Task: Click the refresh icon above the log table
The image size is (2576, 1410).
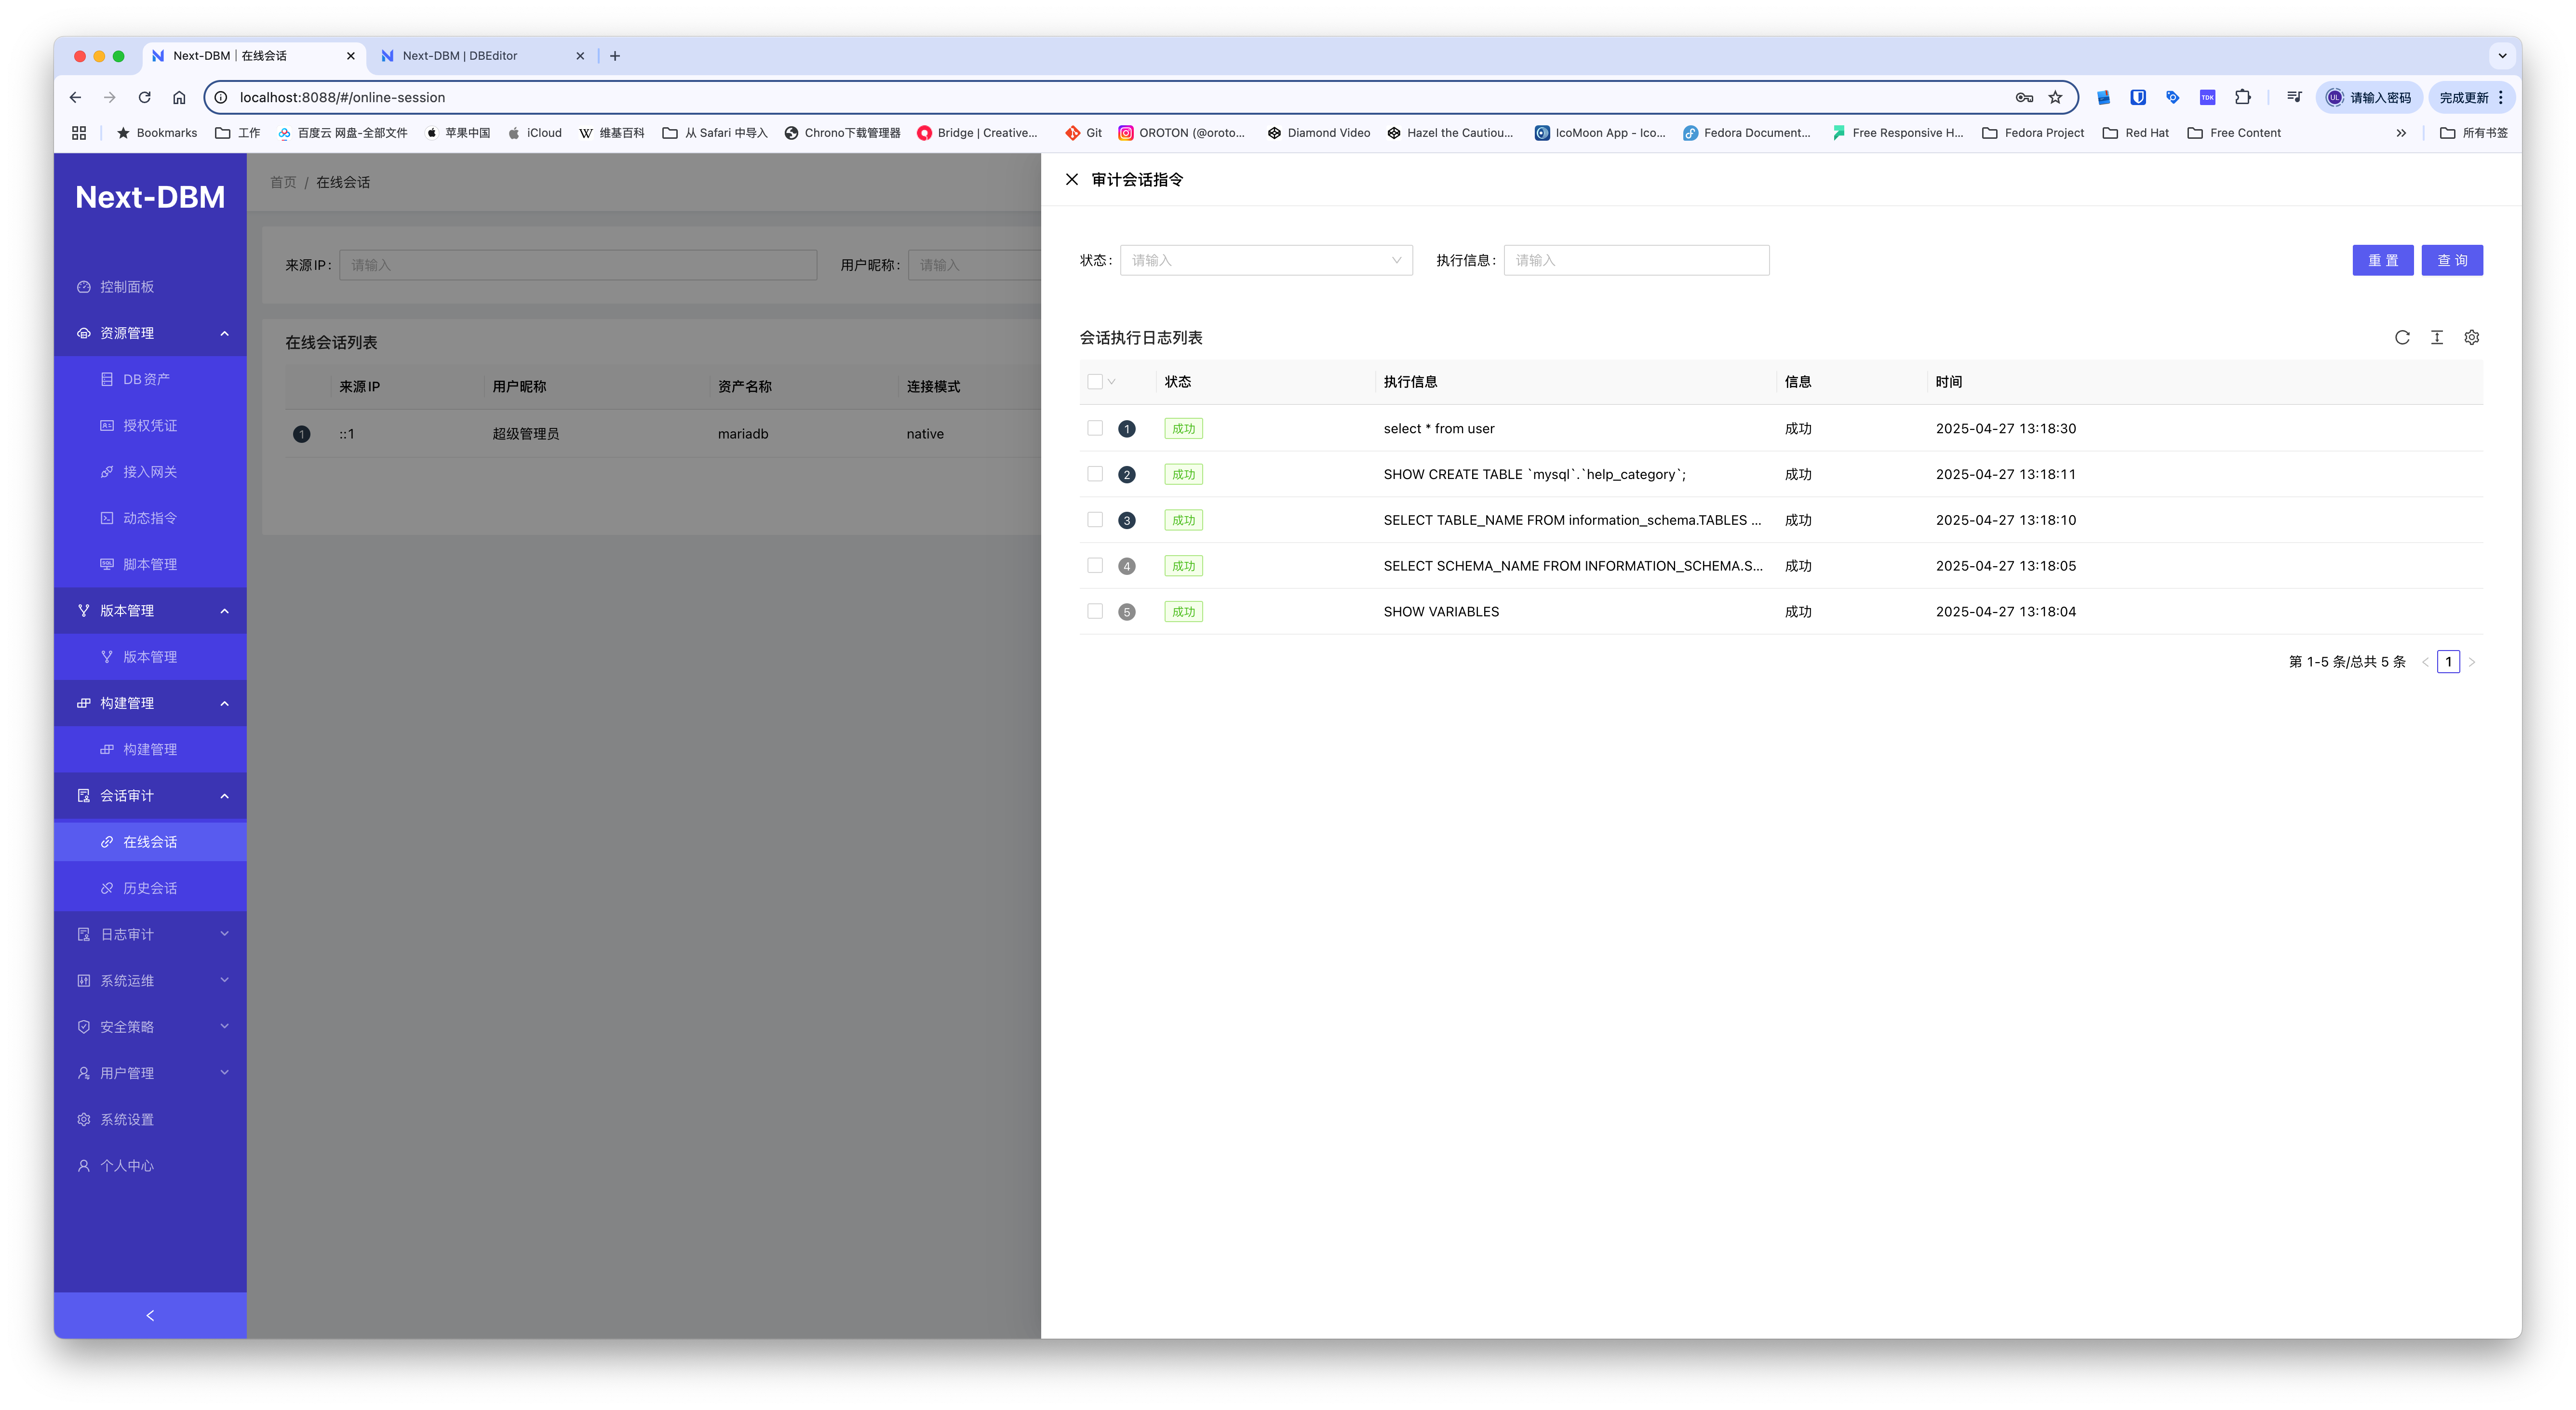Action: [2402, 338]
